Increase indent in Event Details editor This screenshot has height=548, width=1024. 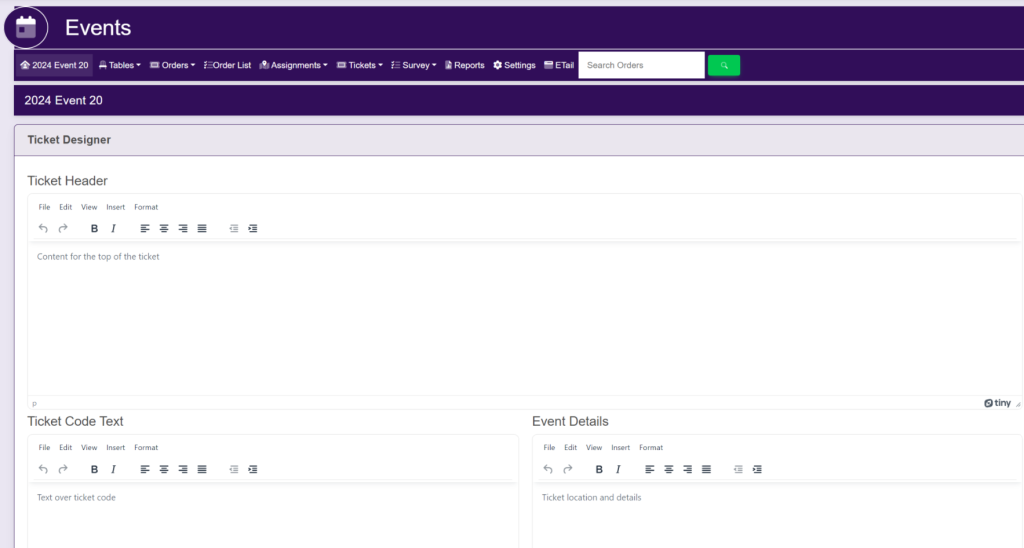(757, 469)
